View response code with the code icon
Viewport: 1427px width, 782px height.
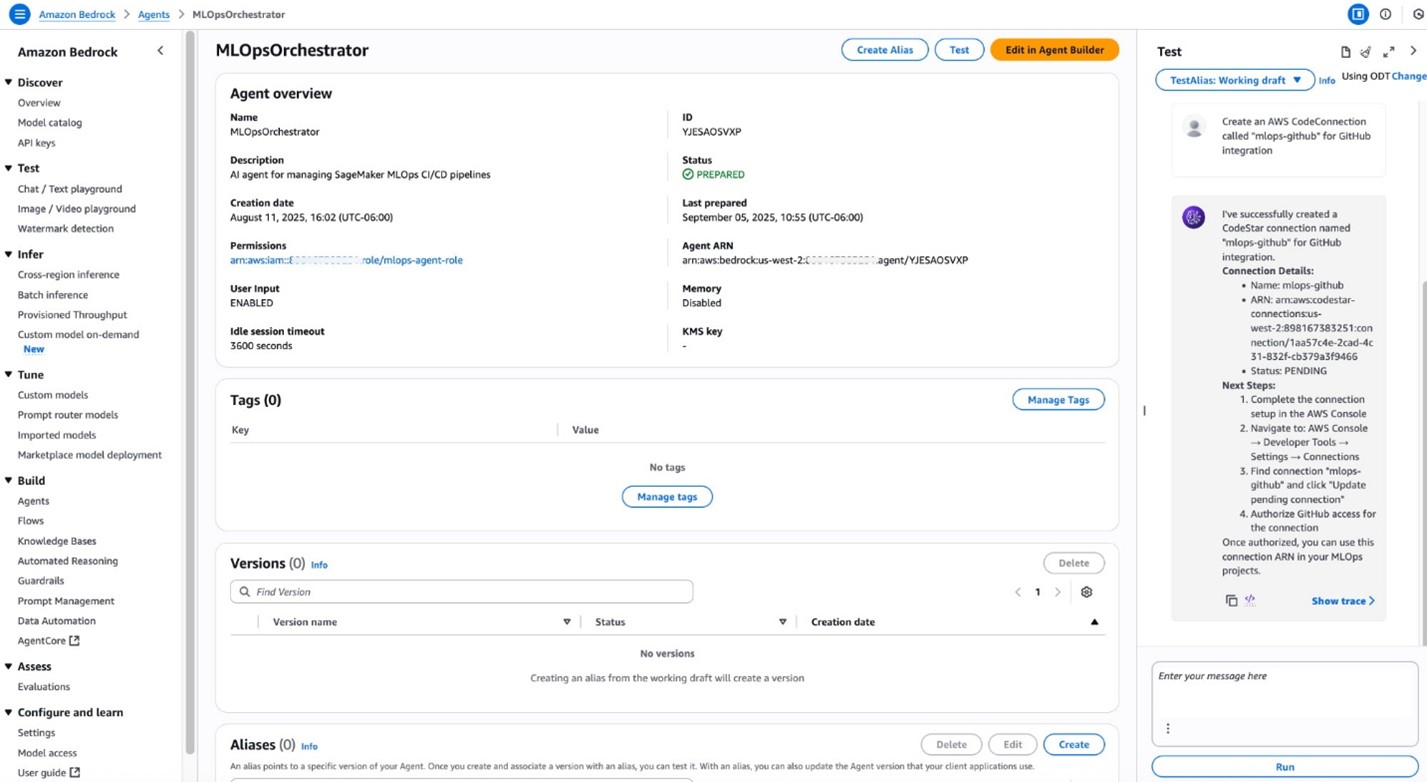click(x=1249, y=599)
